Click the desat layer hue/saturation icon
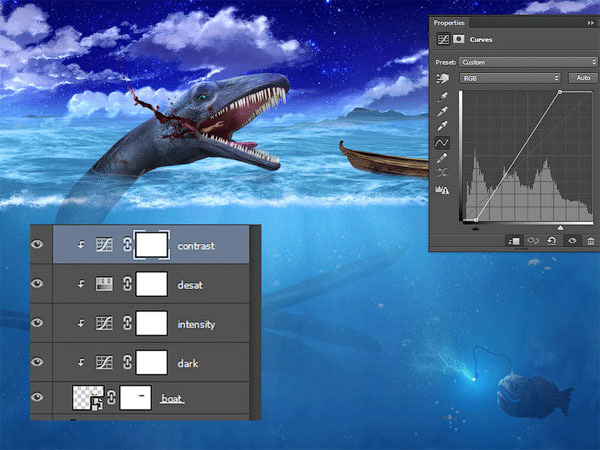Screen dimensions: 600x450 pos(104,284)
